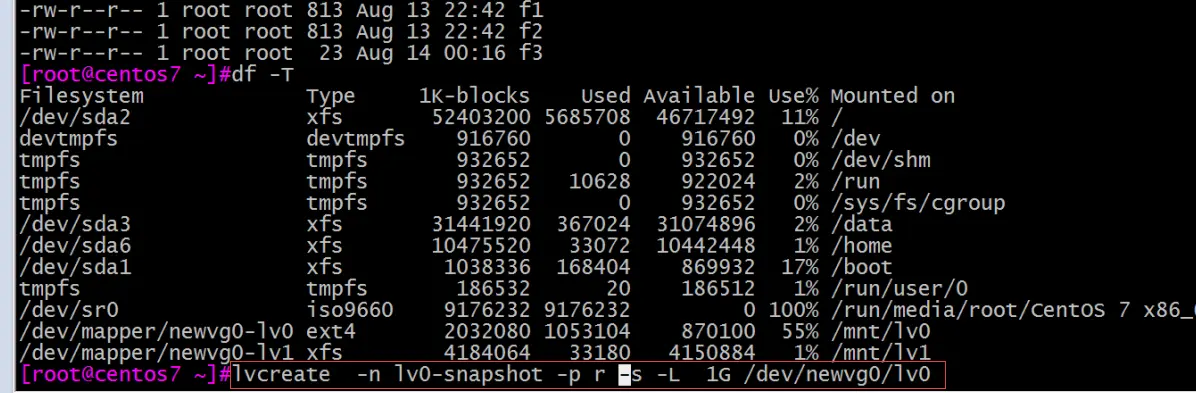Click the Type column header
Image resolution: width=1196 pixels, height=393 pixels.
(x=330, y=96)
